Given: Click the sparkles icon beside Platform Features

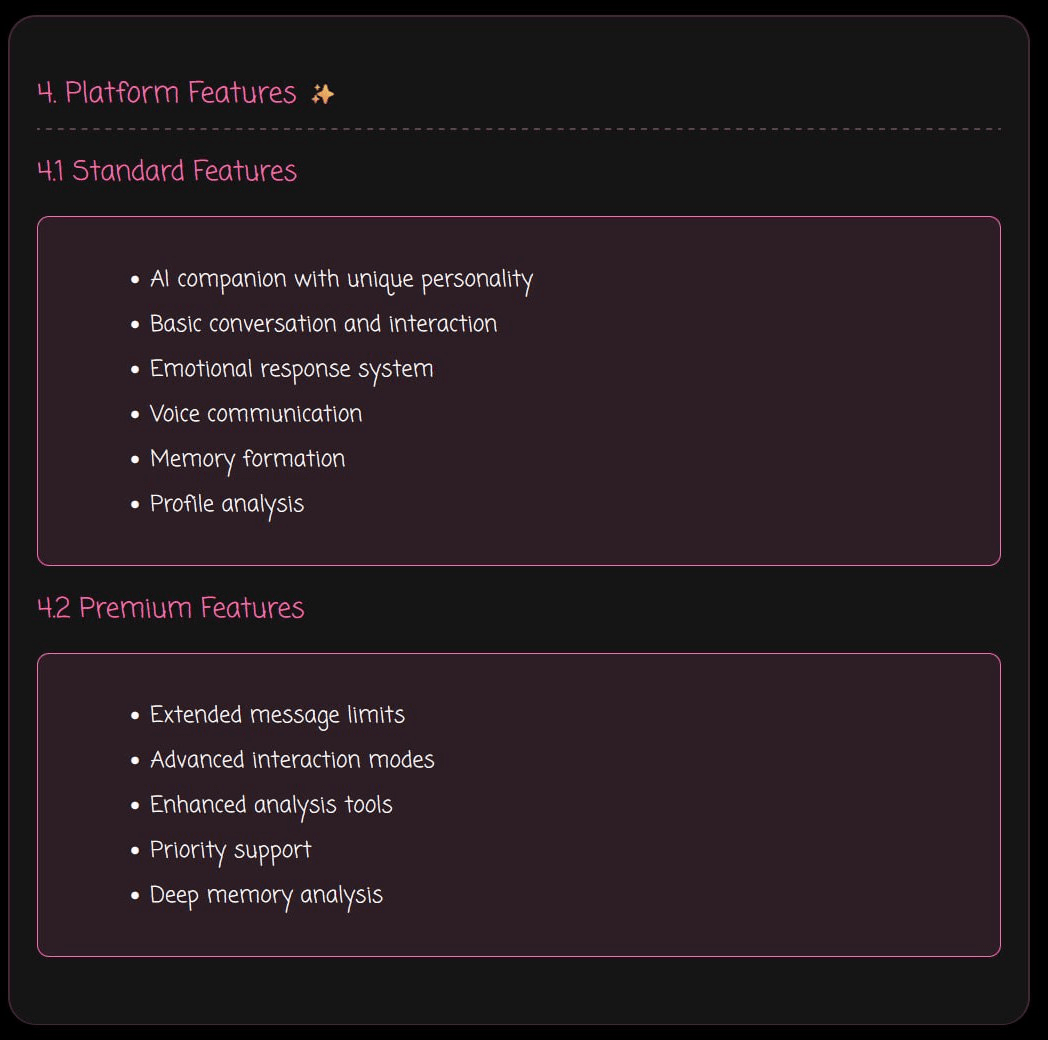Looking at the screenshot, I should (322, 94).
